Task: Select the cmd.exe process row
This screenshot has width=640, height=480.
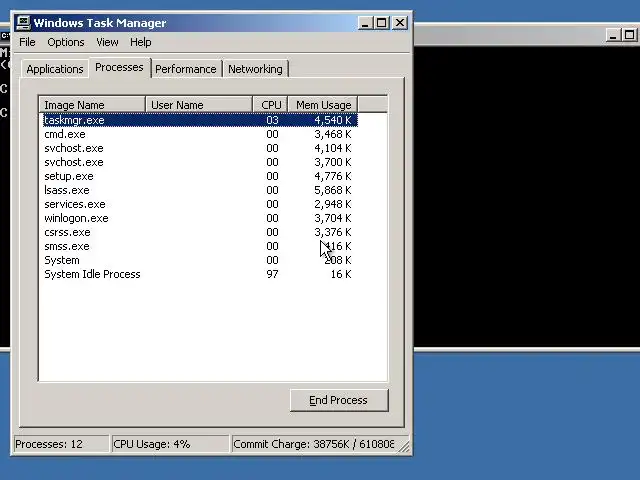Action: click(x=200, y=134)
